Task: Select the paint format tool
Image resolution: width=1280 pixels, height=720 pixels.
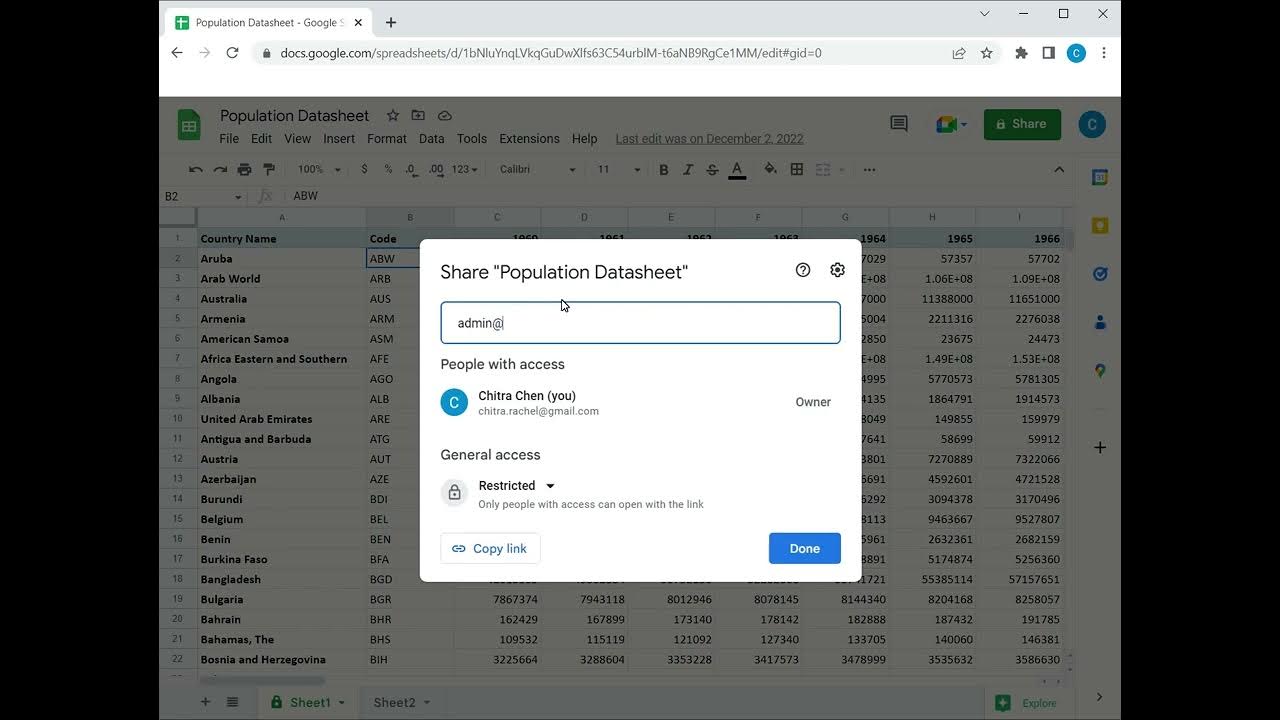Action: click(x=269, y=170)
